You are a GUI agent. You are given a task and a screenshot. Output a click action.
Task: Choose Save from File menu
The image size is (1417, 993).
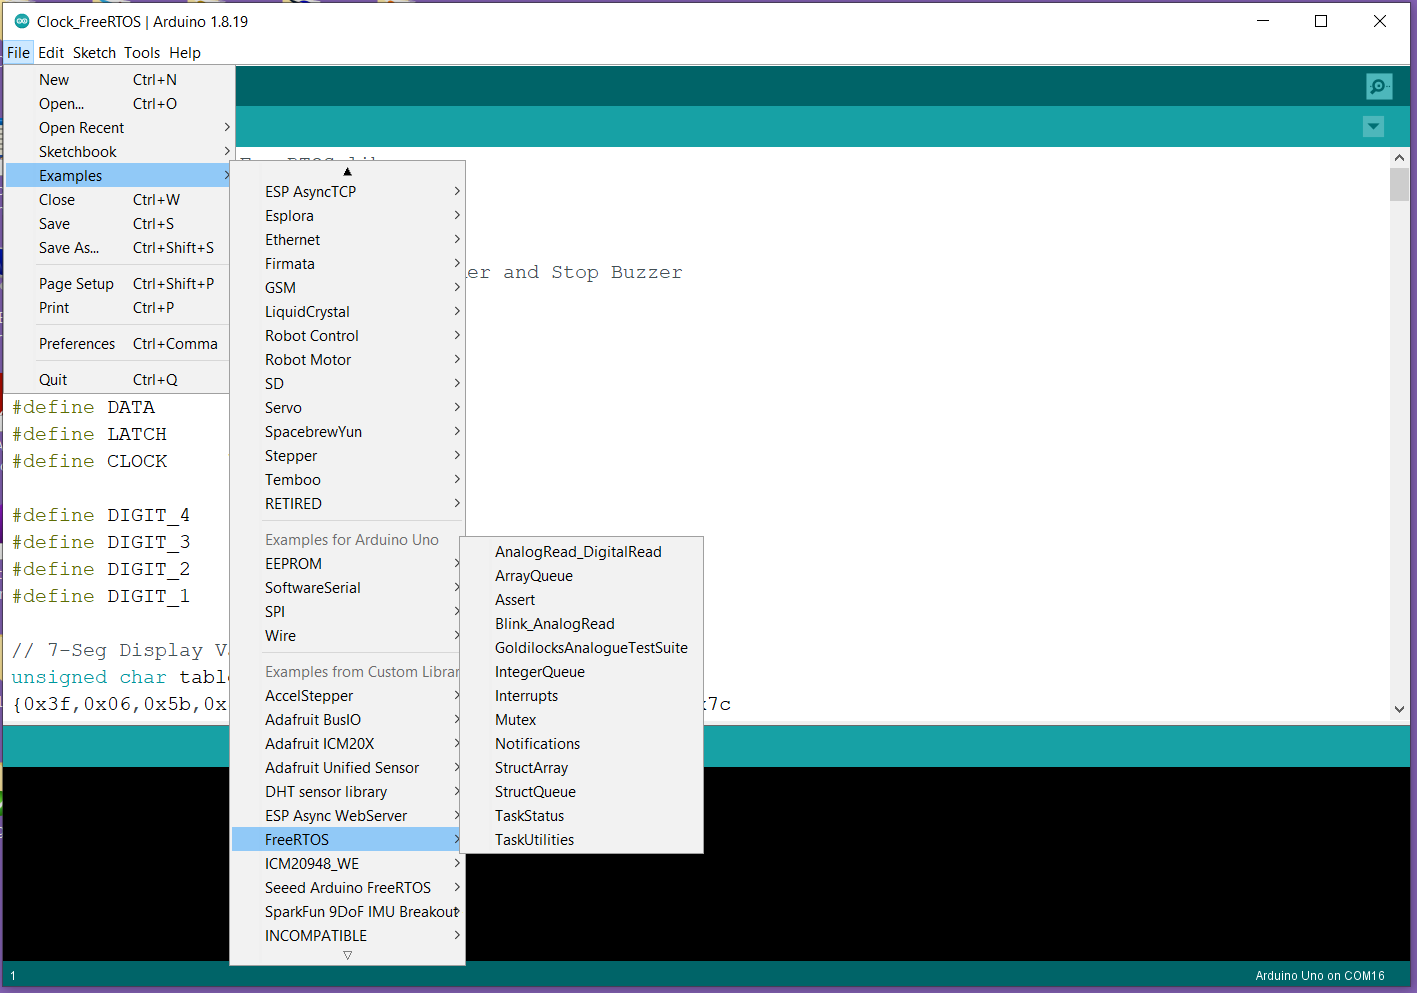[120, 224]
